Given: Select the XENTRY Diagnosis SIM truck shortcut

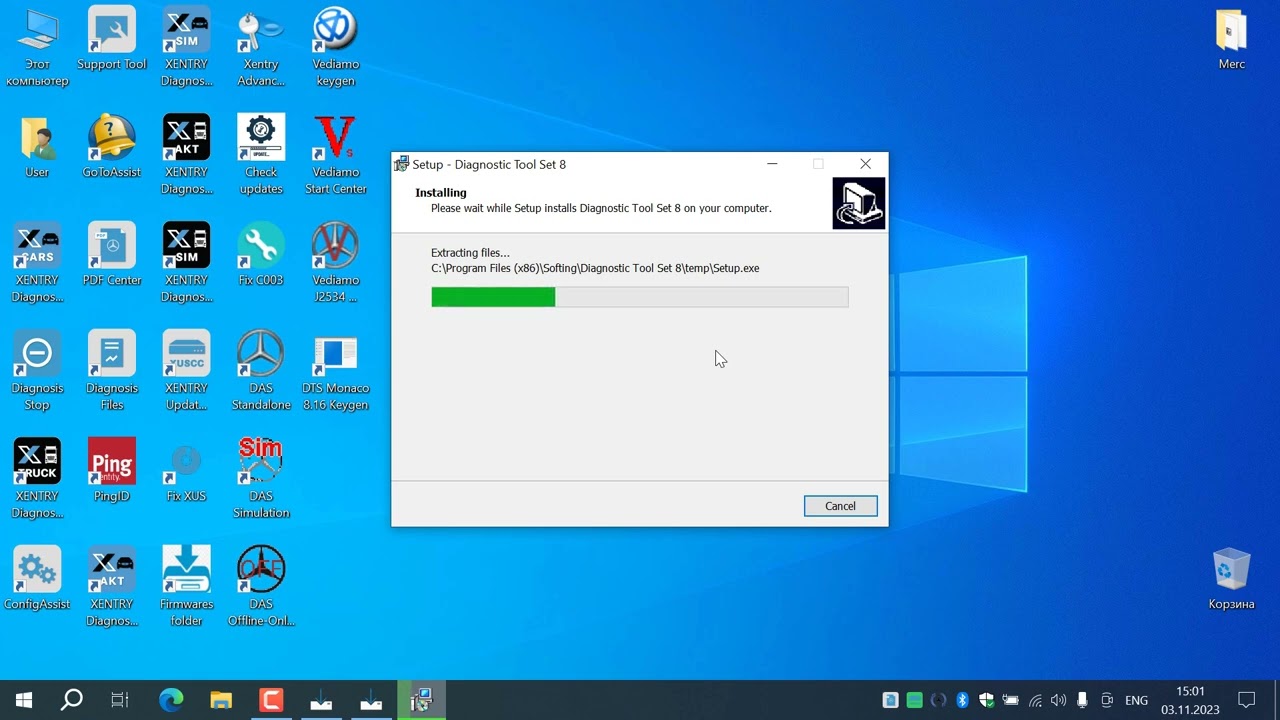Looking at the screenshot, I should (186, 263).
